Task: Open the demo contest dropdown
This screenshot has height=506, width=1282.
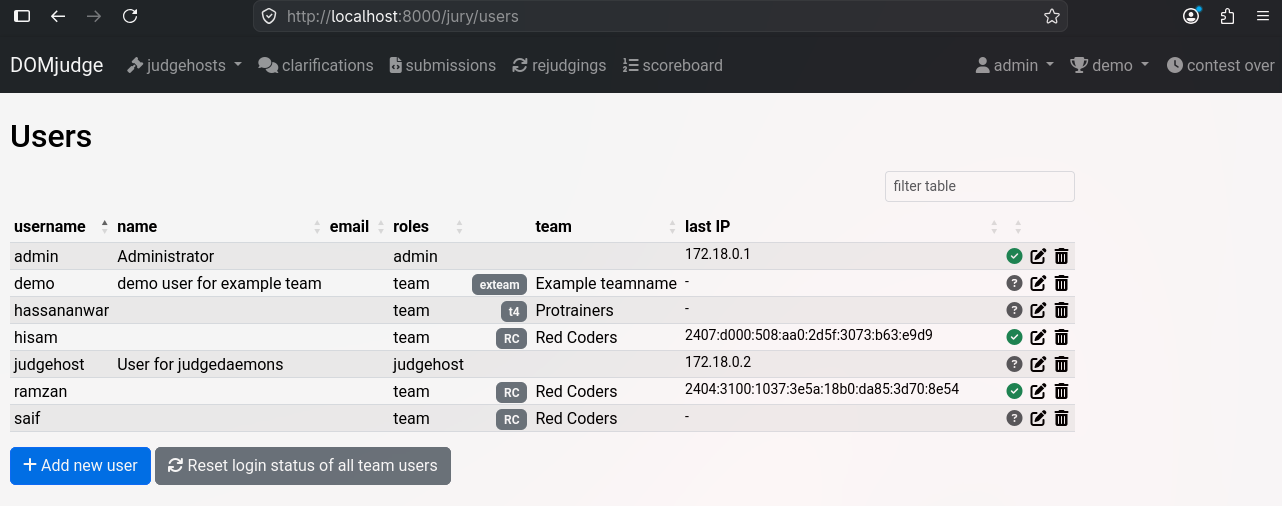Action: click(1110, 65)
